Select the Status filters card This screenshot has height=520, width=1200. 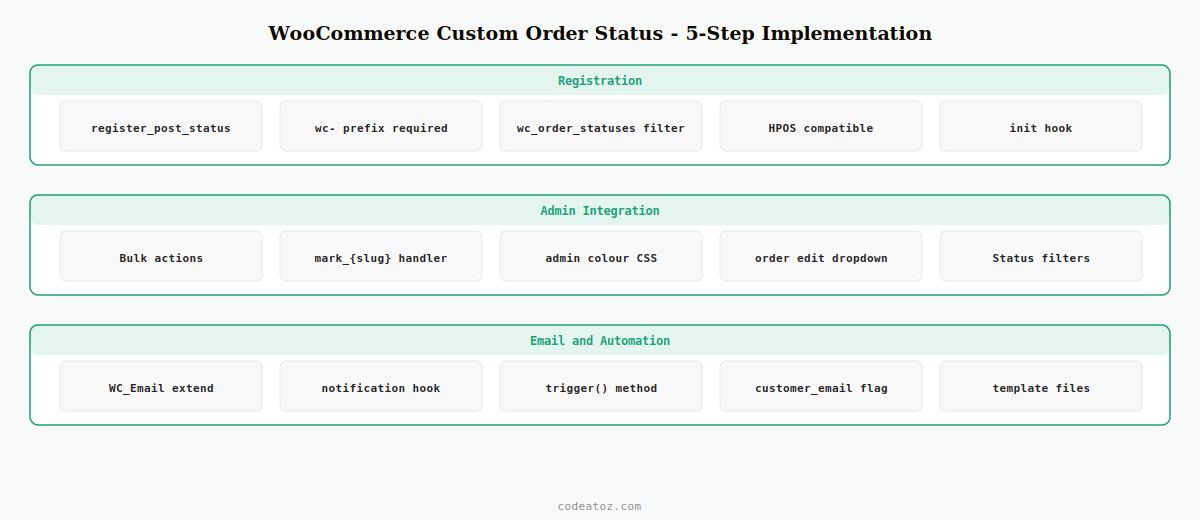(1041, 256)
